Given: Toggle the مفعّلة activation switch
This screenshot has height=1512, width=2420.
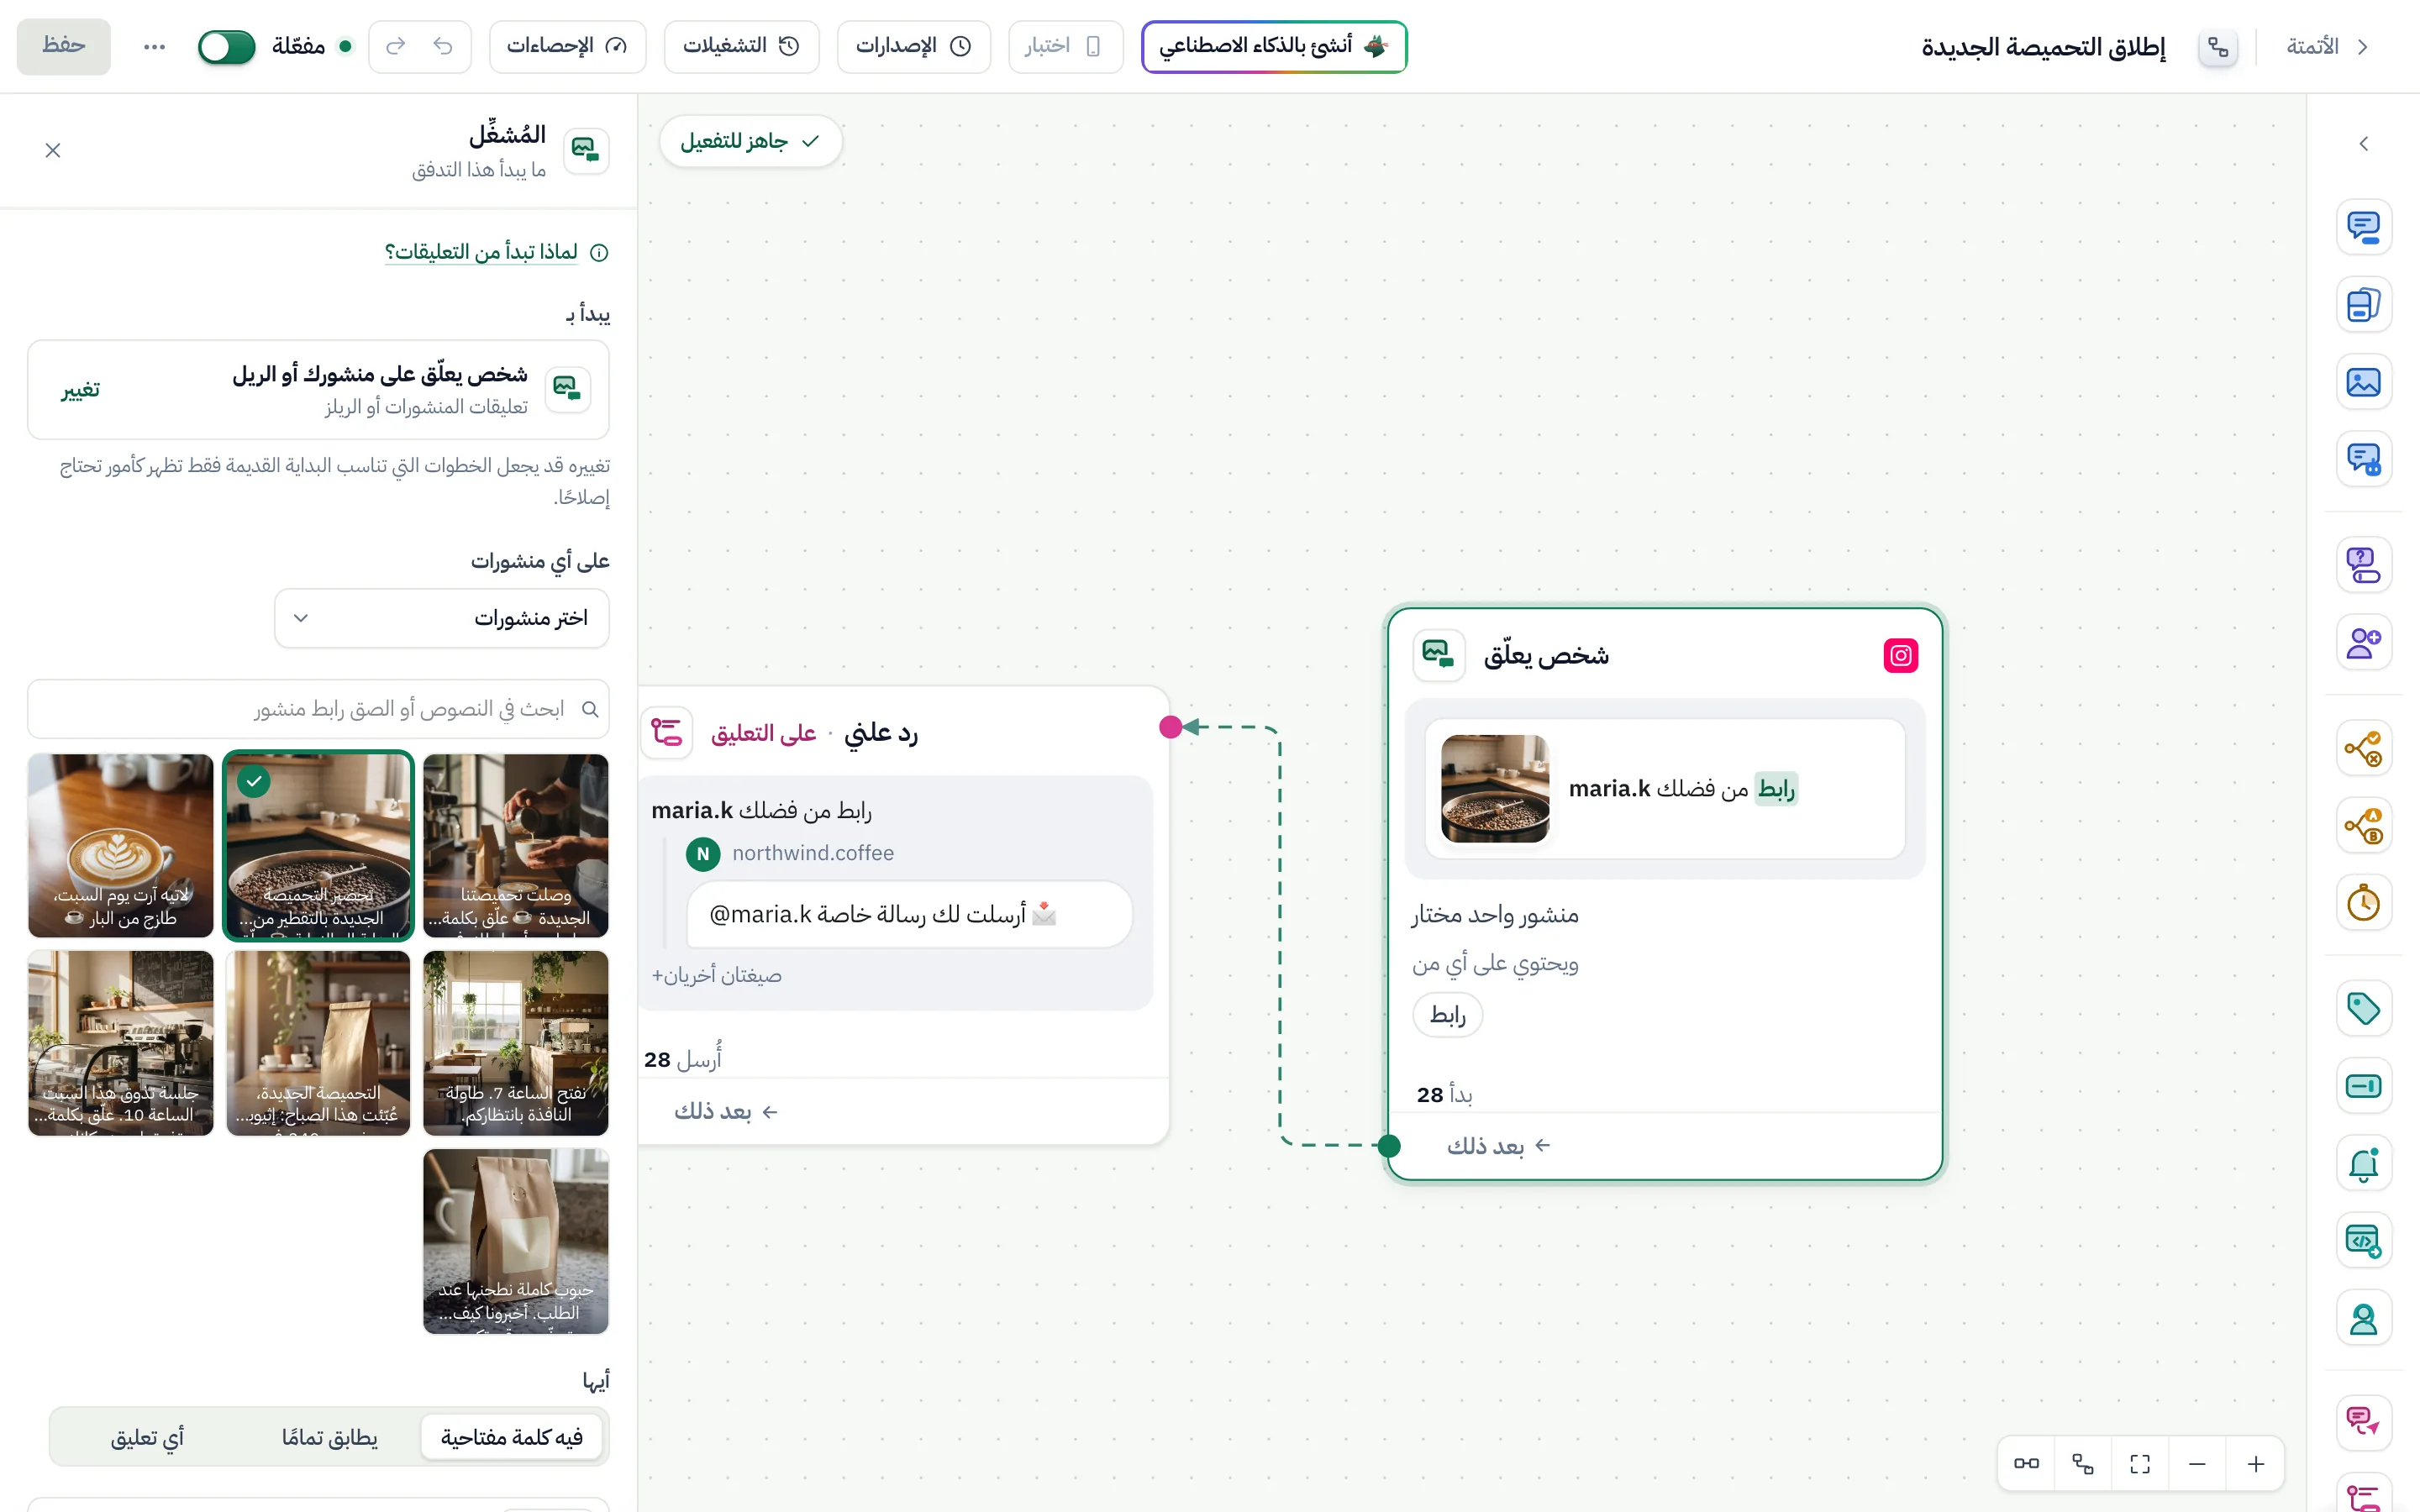Looking at the screenshot, I should coord(226,46).
